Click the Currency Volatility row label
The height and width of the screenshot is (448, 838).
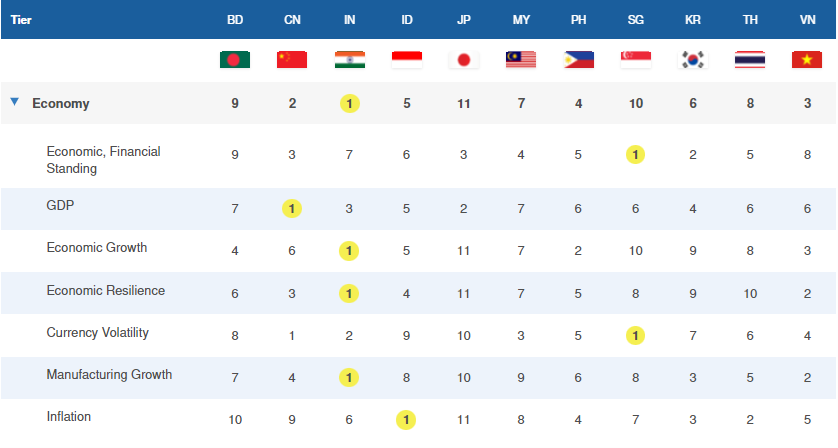(98, 332)
